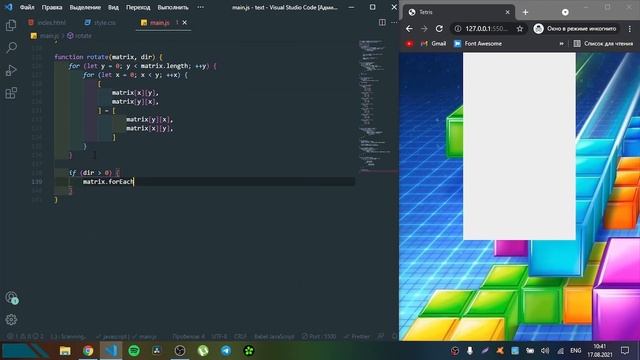Screen dimensions: 640x360
Task: Click the function rotate declaration line
Action: (108, 57)
